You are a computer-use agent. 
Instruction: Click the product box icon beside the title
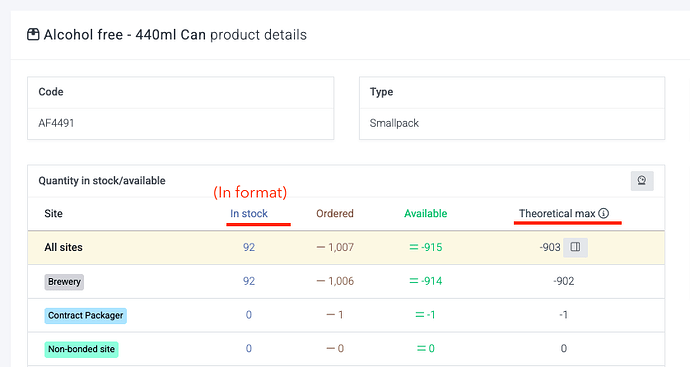(33, 34)
